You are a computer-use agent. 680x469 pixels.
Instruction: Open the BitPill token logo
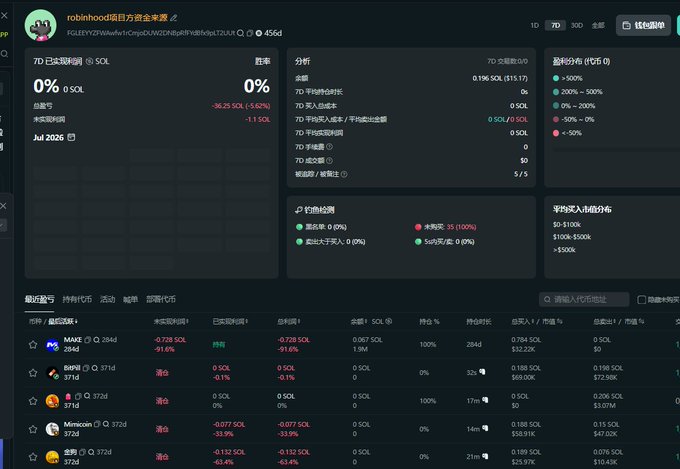click(52, 373)
